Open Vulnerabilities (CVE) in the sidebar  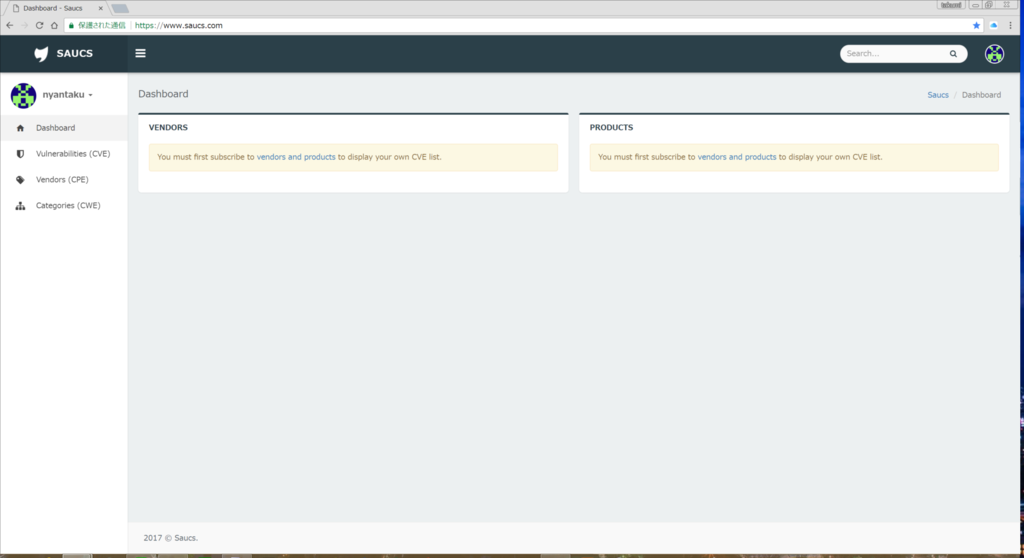pos(64,154)
